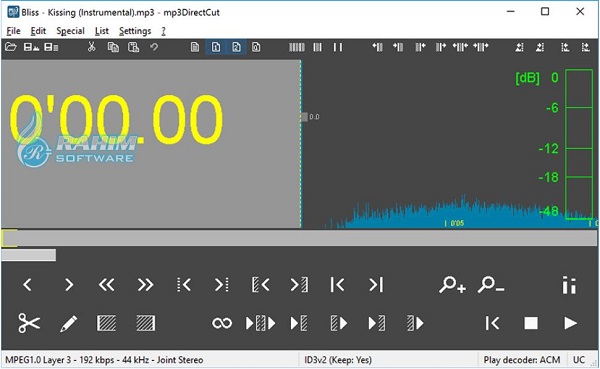Open the Settings menu
600x369 pixels.
coord(135,31)
